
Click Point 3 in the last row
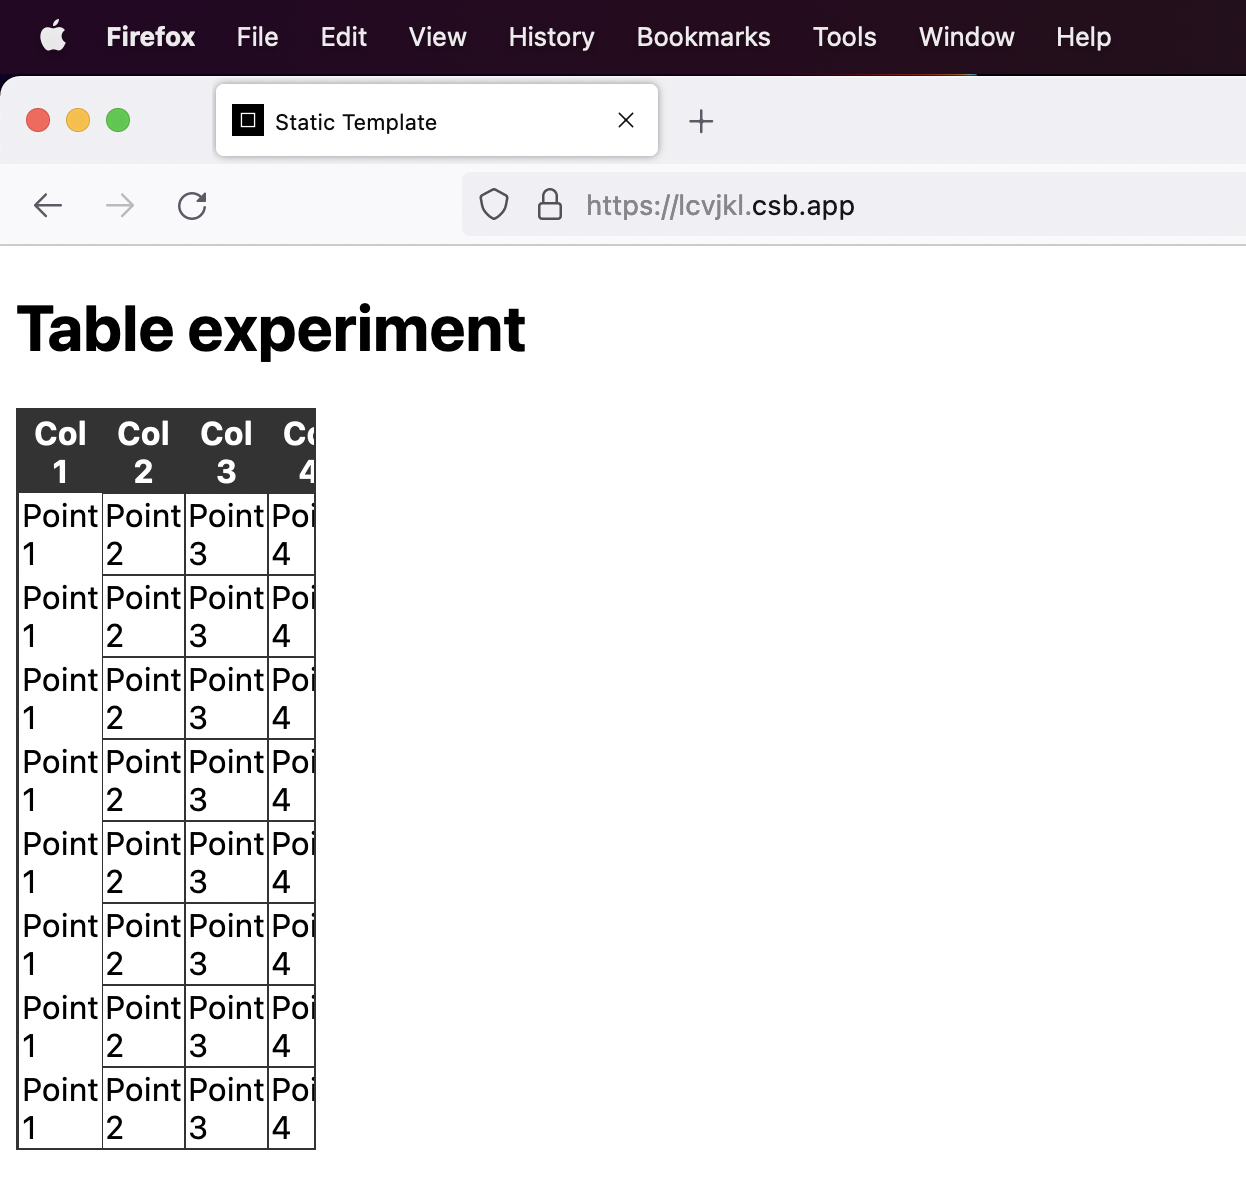point(226,1108)
